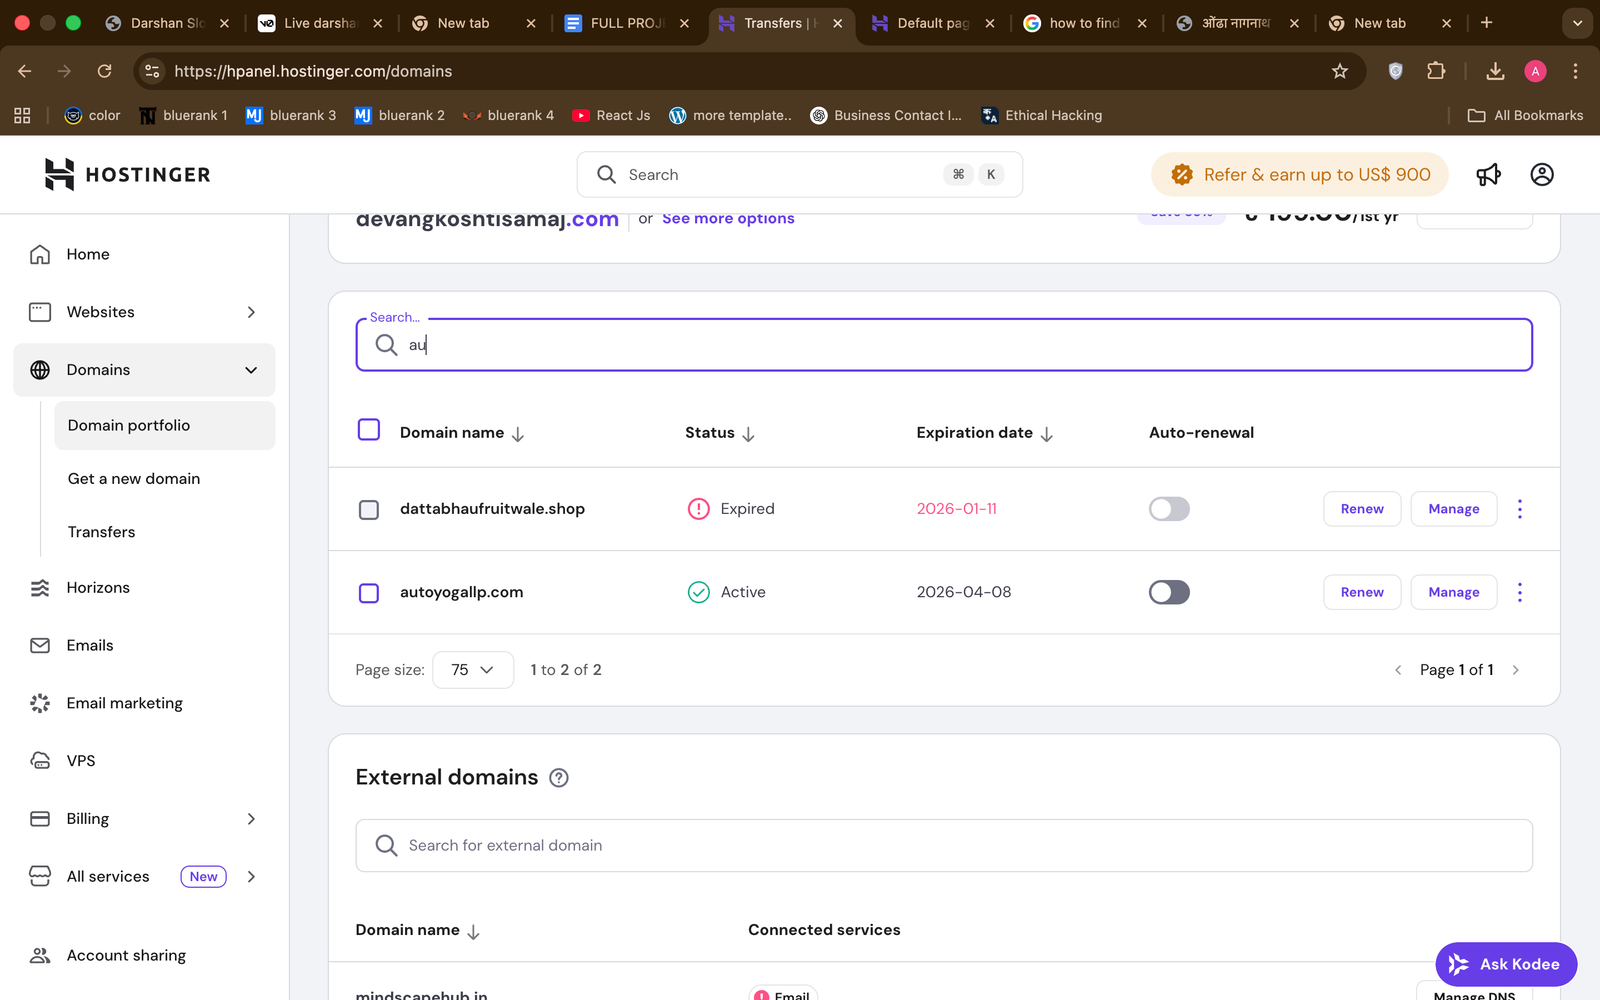The image size is (1600, 1000).
Task: Open Ask Kodee chat assistant
Action: 1505,964
